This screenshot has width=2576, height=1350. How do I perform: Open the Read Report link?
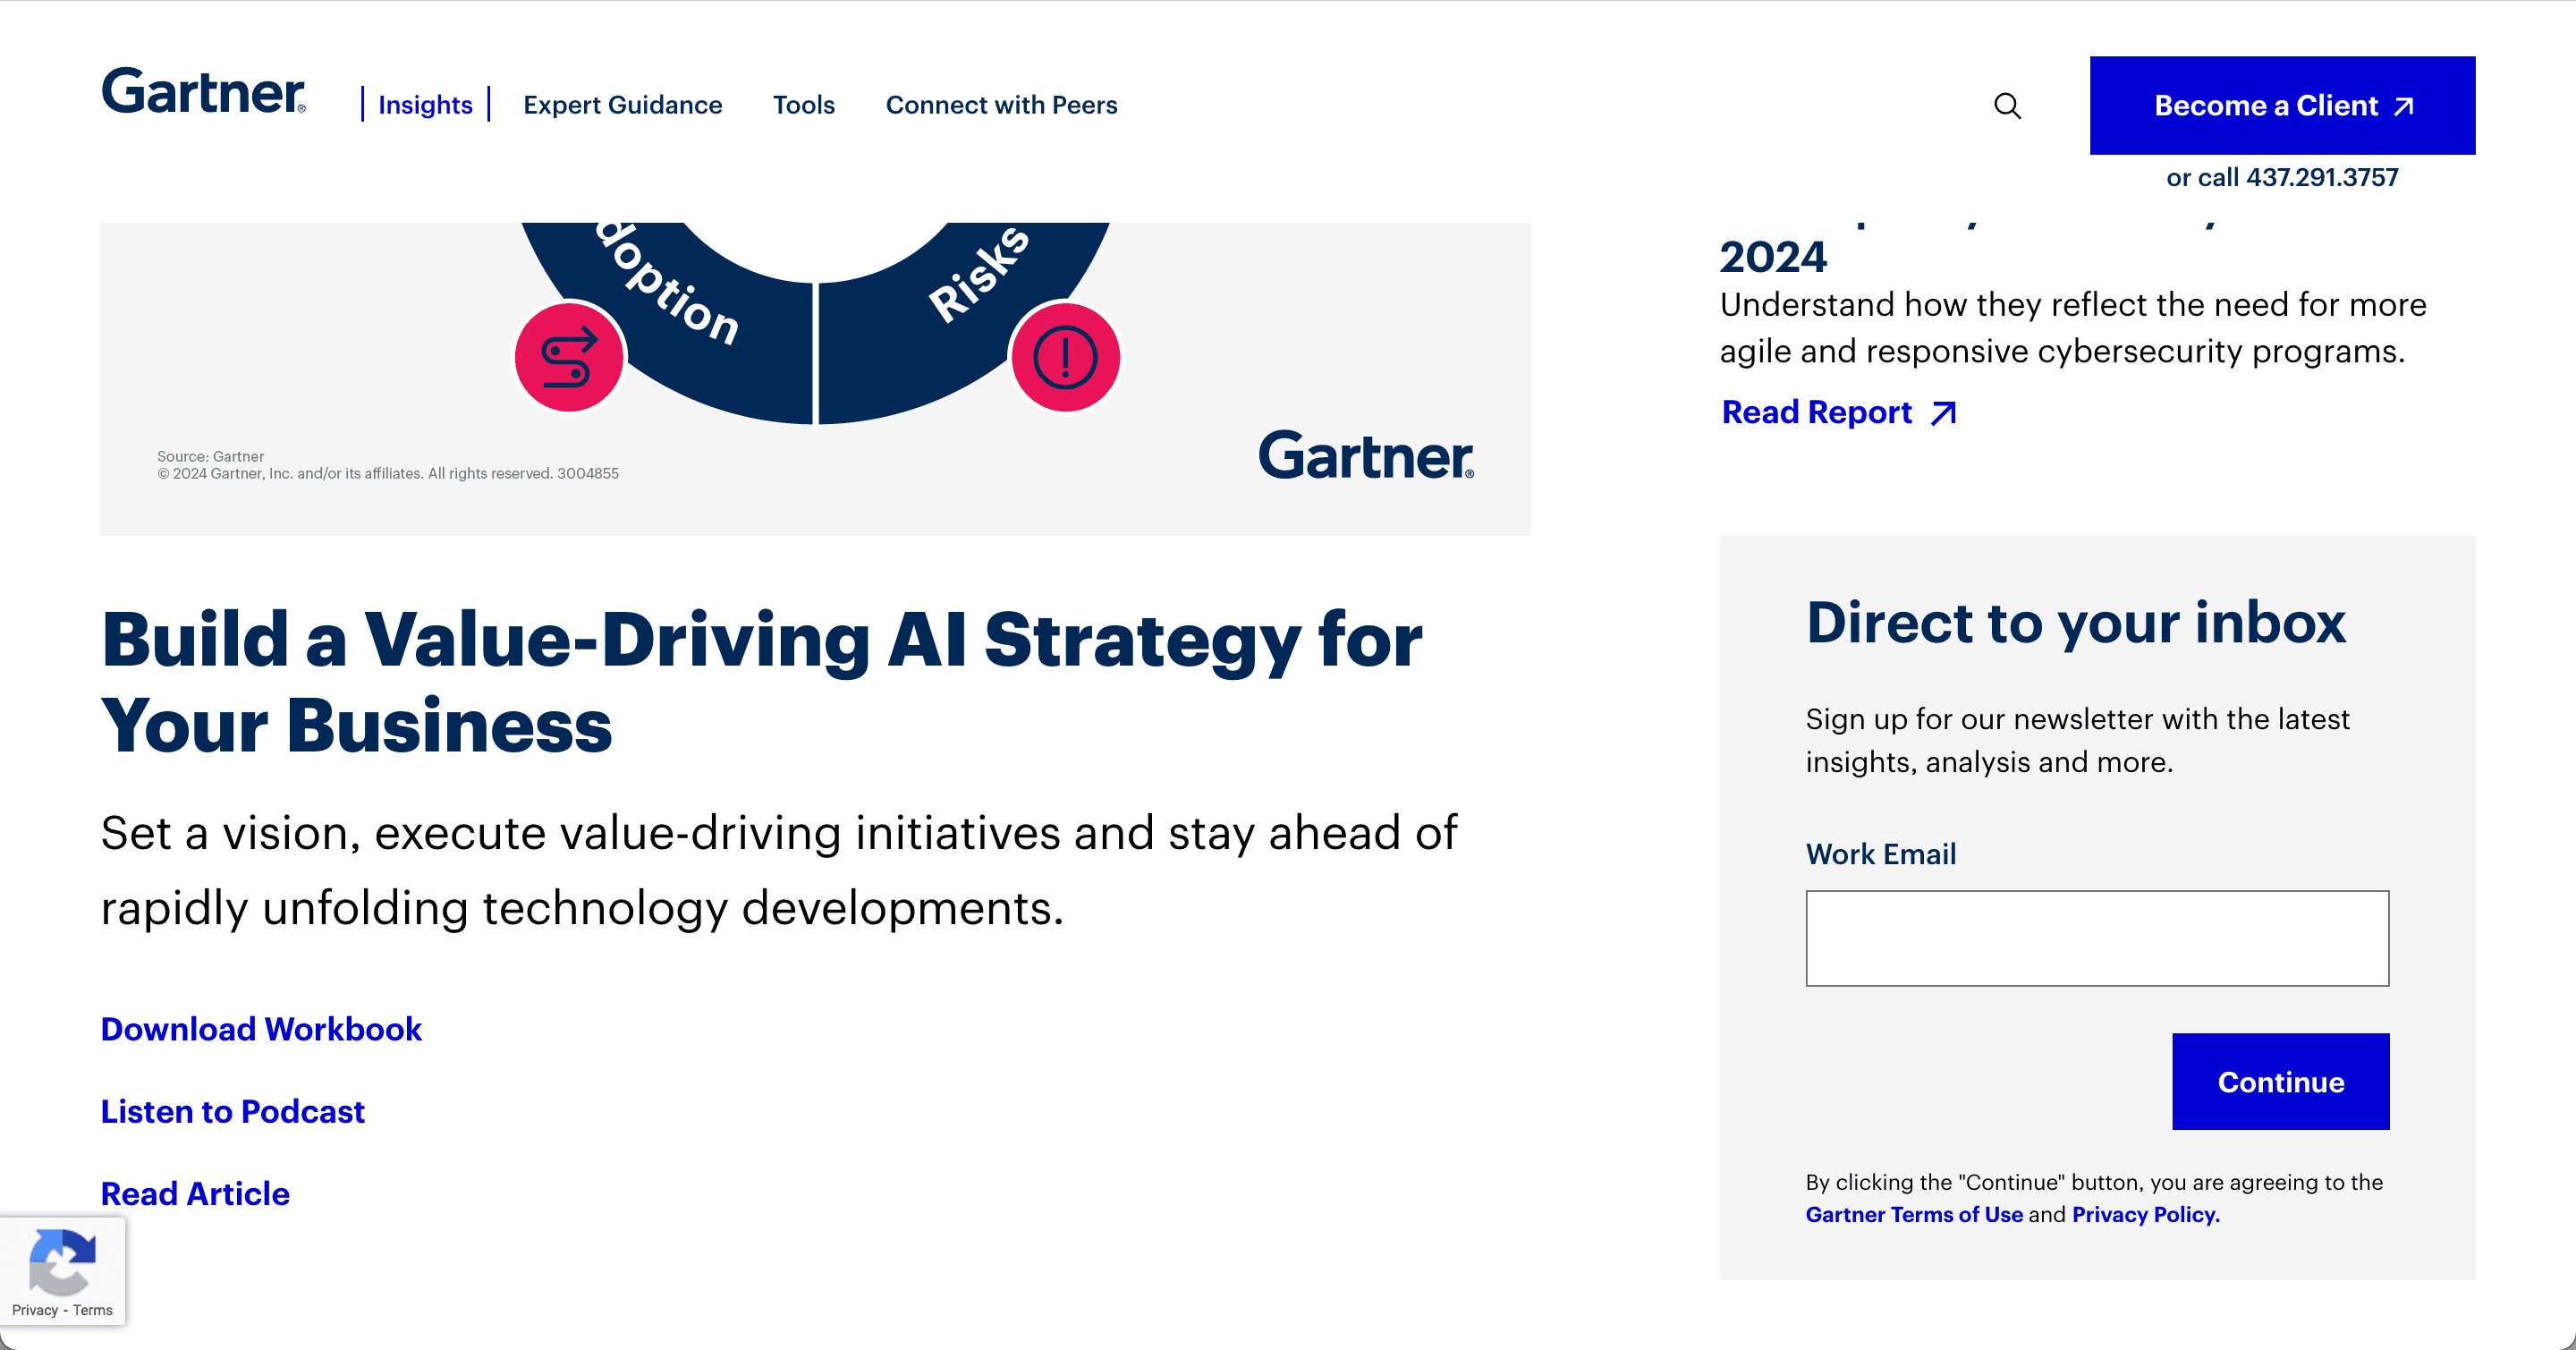pyautogui.click(x=1816, y=412)
